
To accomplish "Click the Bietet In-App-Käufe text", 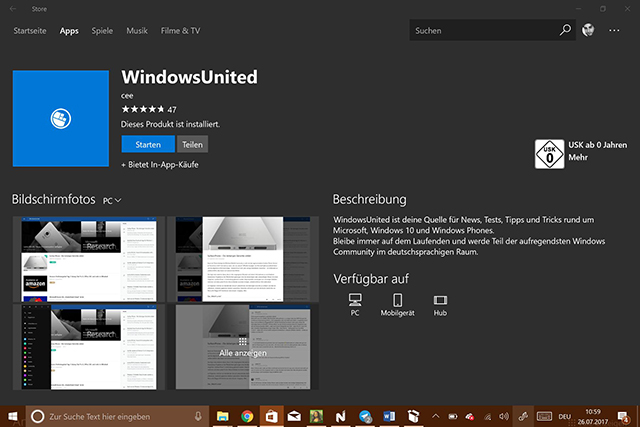I will pos(160,165).
